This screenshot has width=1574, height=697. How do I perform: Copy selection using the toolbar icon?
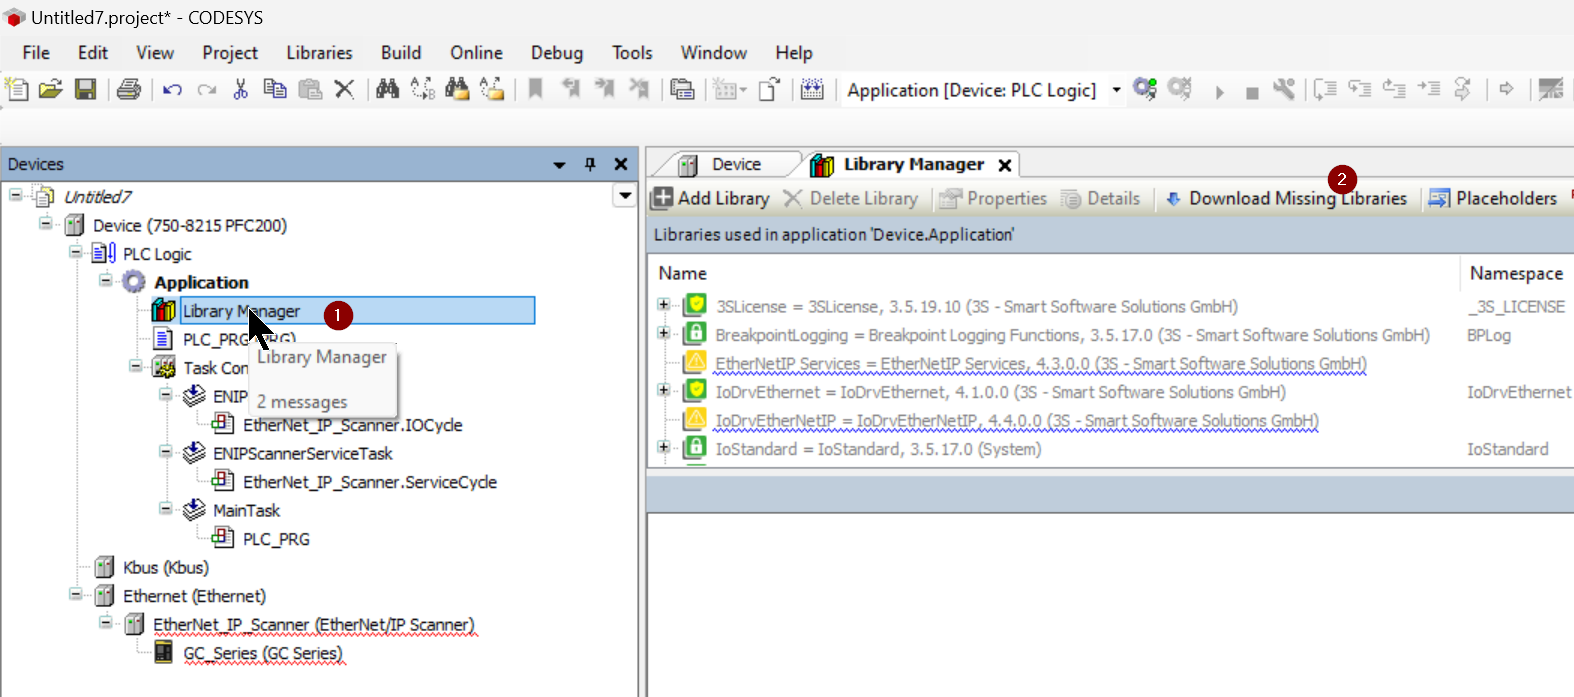[275, 89]
